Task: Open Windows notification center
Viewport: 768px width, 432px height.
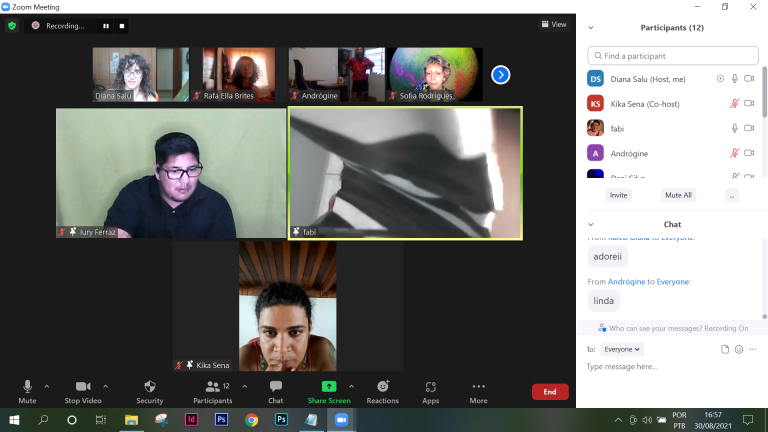Action: [748, 420]
